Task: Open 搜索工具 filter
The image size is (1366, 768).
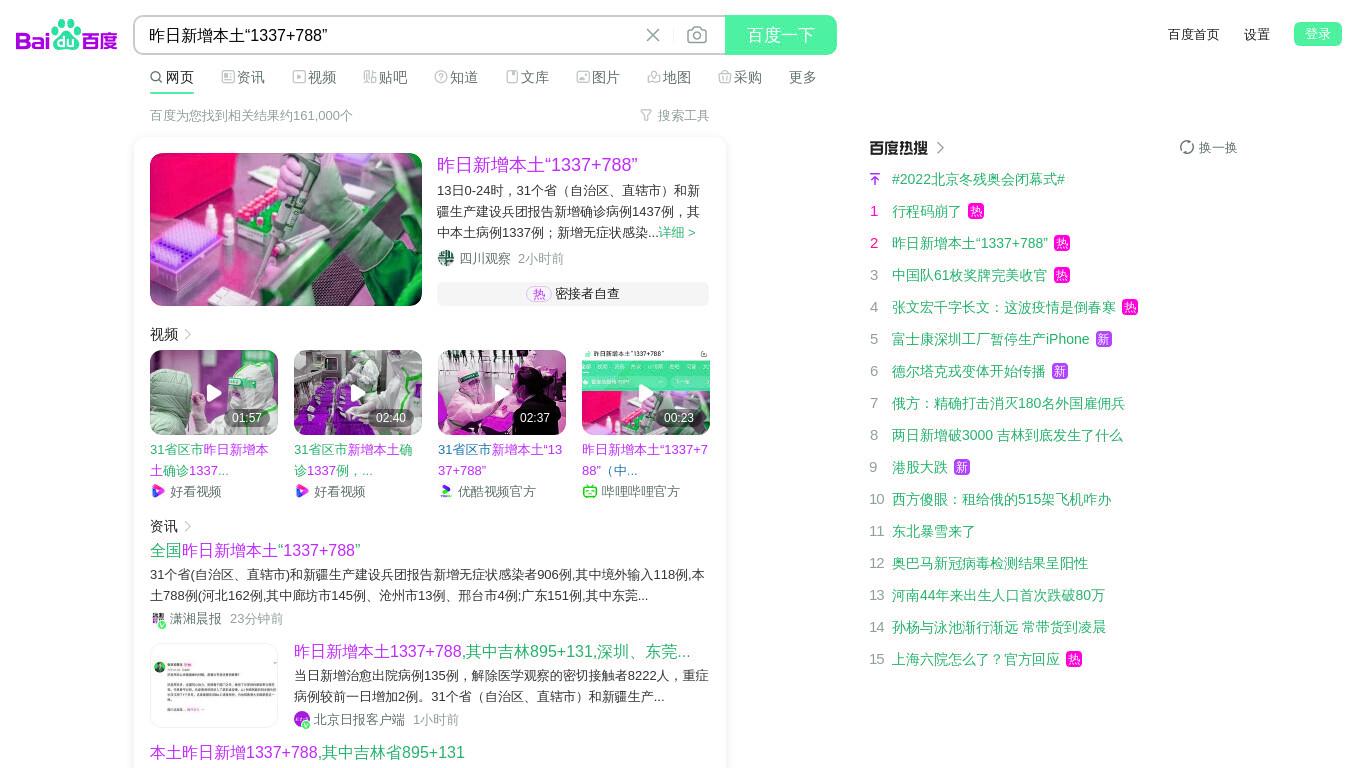Action: click(x=674, y=115)
